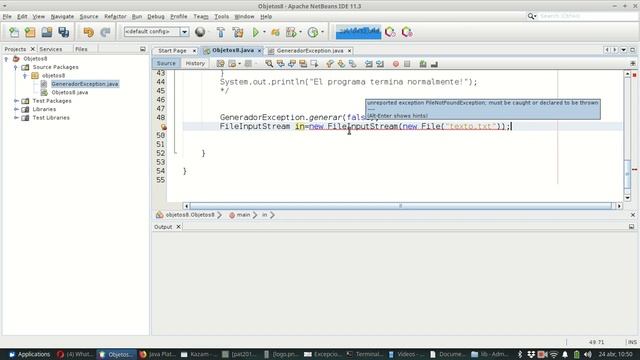Image resolution: width=640 pixels, height=360 pixels.
Task: Build project with the hammer icon
Action: click(x=221, y=32)
